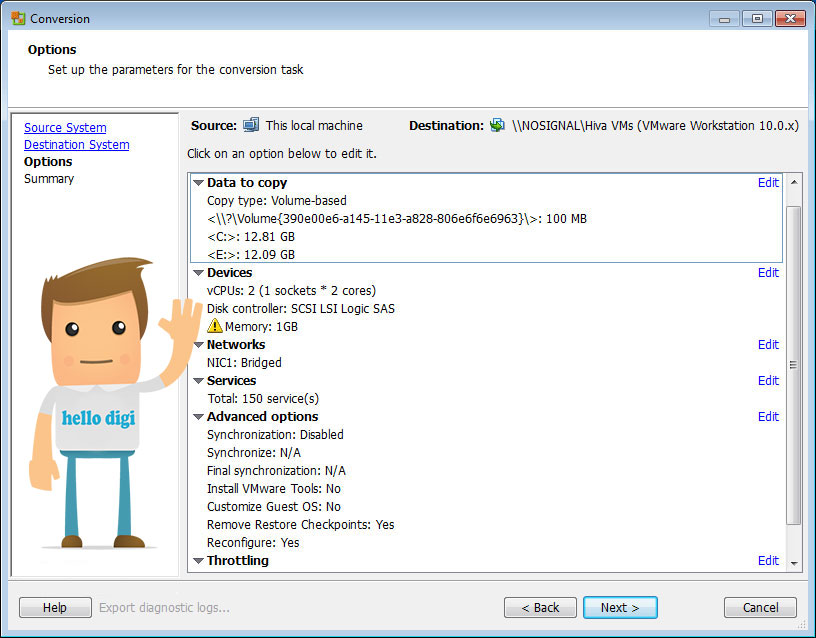The image size is (816, 638).
Task: Select Remove Restore Checkpoints: Yes row
Action: coord(301,525)
